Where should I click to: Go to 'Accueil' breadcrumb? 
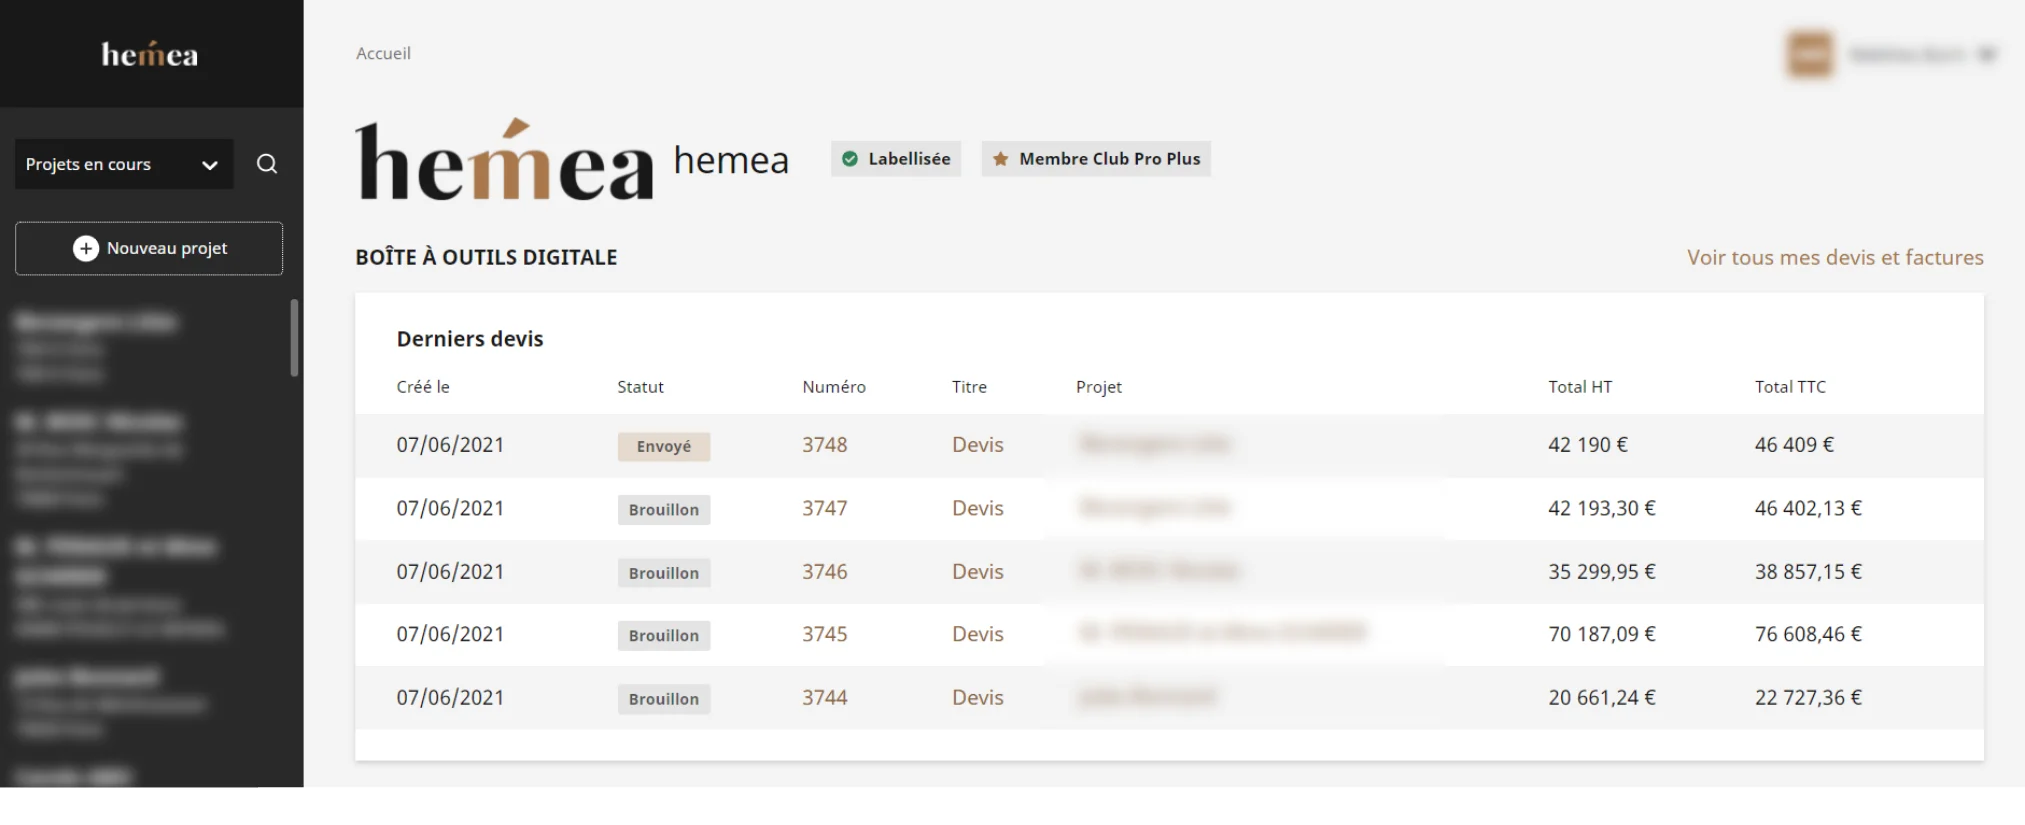[x=383, y=53]
